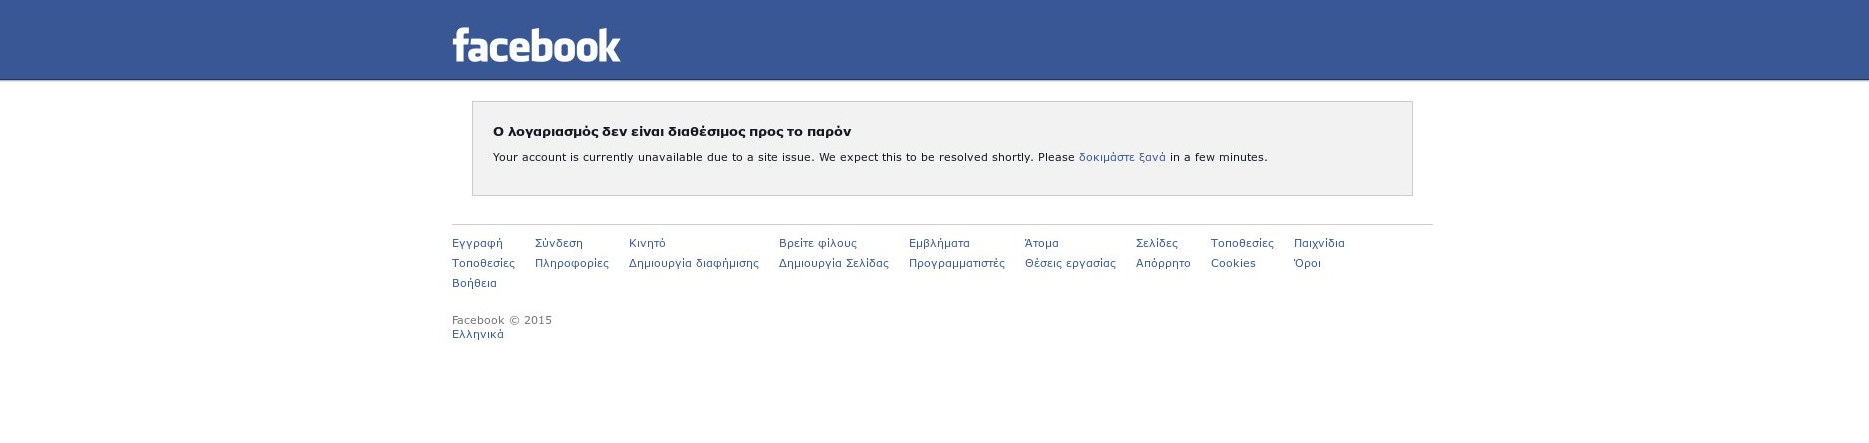Open the Όροι terms link
This screenshot has height=443, width=1869.
pyautogui.click(x=1307, y=263)
